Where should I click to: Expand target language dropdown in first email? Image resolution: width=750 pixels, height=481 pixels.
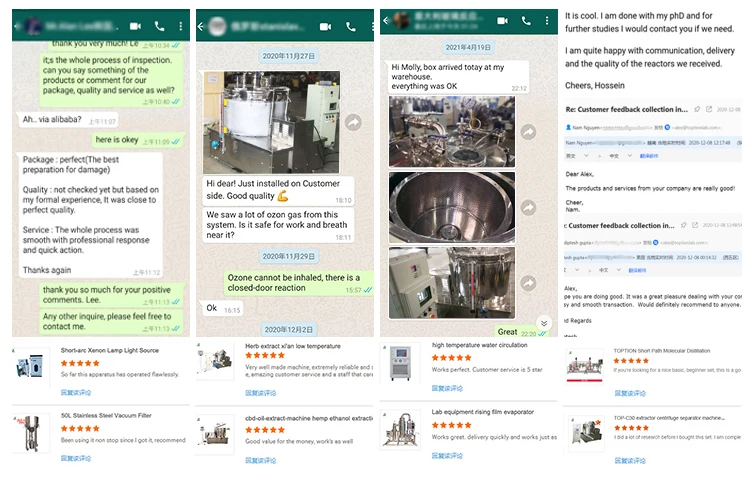pyautogui.click(x=628, y=156)
